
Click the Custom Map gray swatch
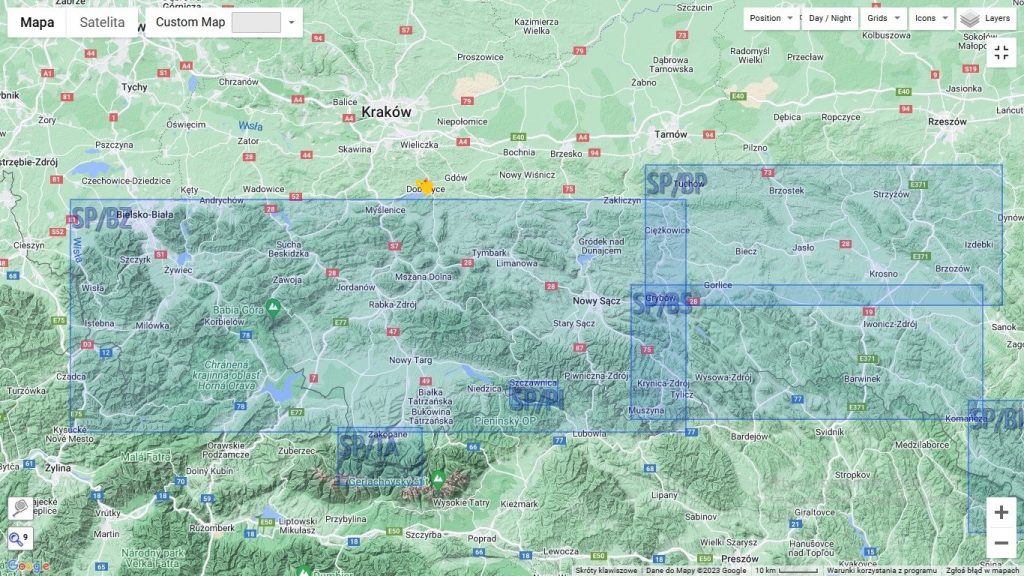256,22
